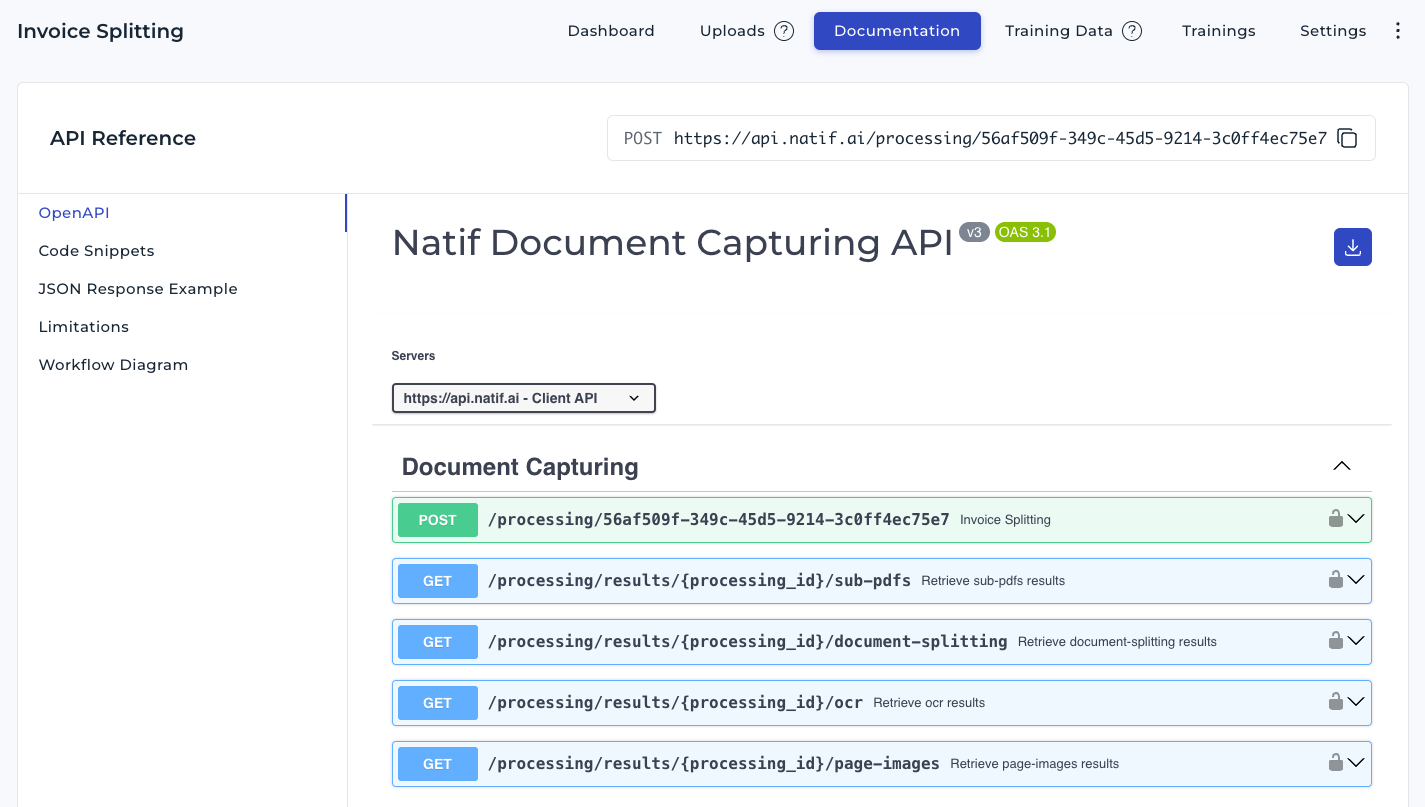Click the POST /processing/56af509f endpoint path
Image resolution: width=1425 pixels, height=807 pixels.
point(718,519)
